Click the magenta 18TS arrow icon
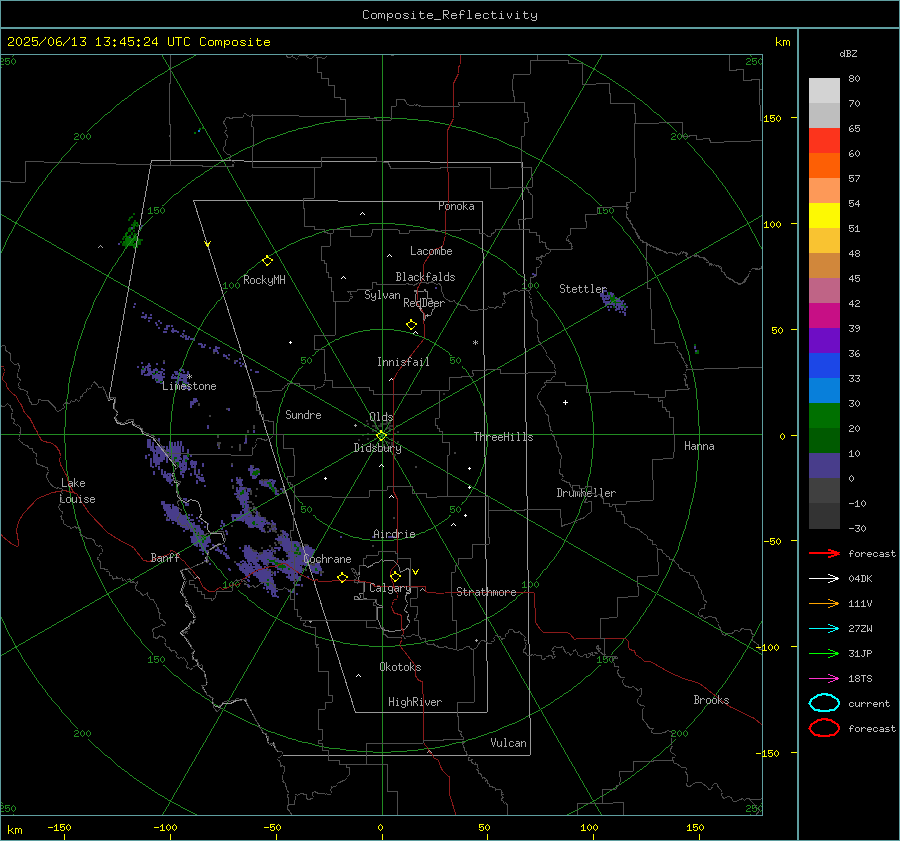Screen dimensions: 900x841 (x=824, y=679)
